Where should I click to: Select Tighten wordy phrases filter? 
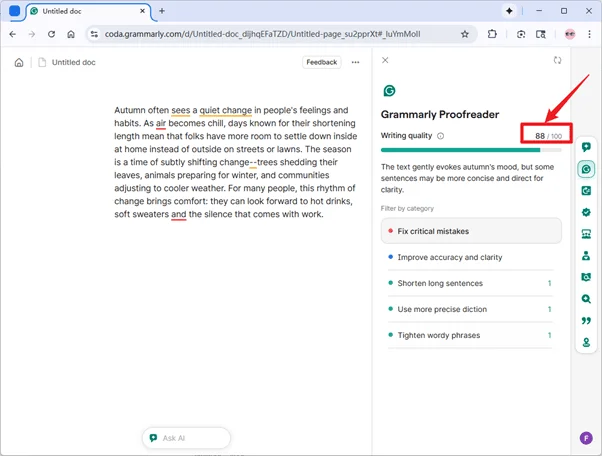coord(471,335)
